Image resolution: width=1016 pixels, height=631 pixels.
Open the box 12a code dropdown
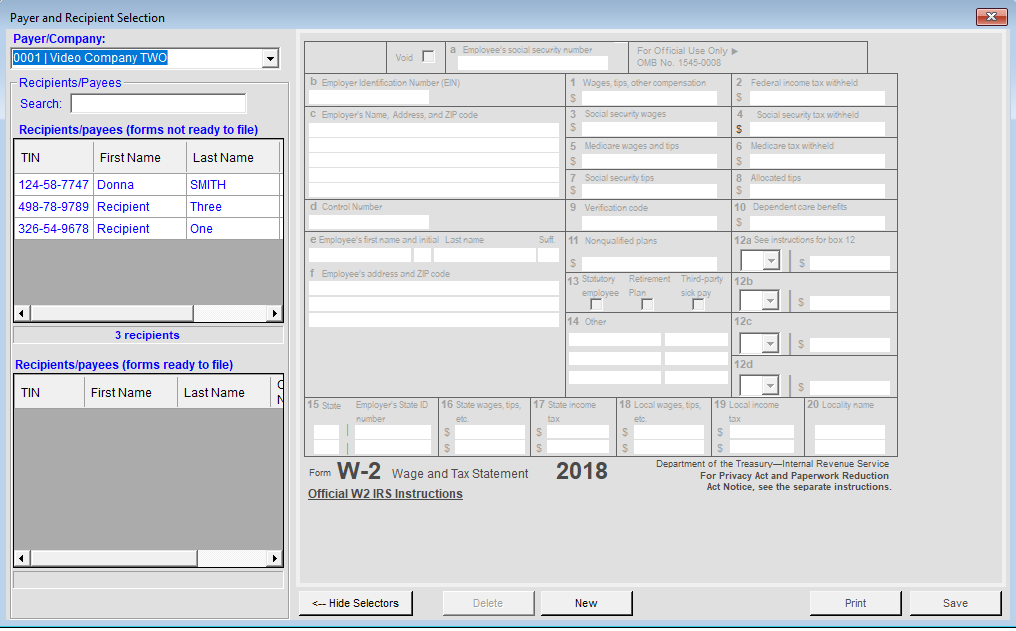click(771, 260)
